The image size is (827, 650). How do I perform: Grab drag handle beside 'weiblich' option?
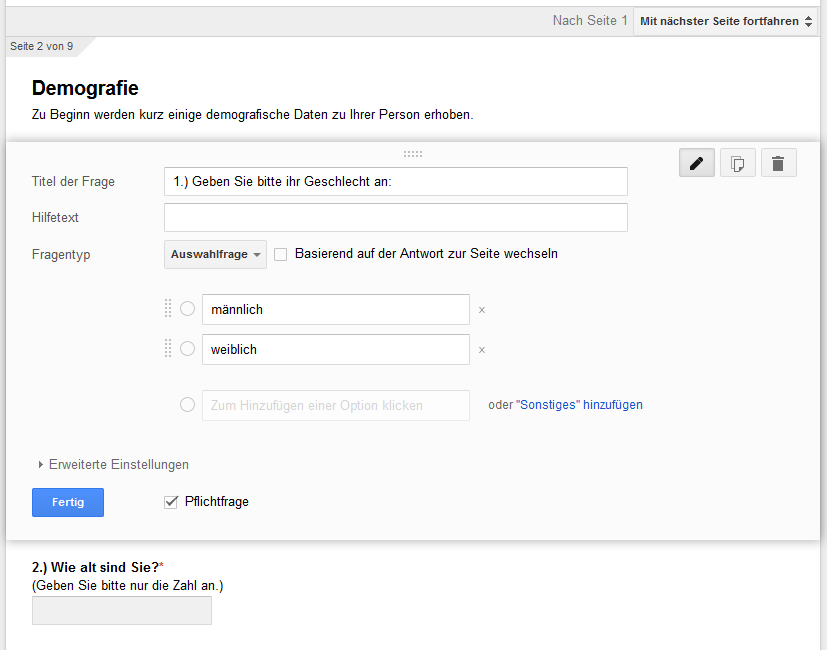[168, 349]
